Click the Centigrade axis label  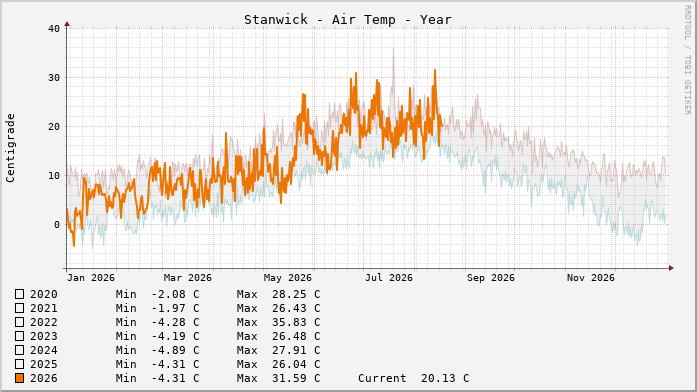[x=10, y=148]
